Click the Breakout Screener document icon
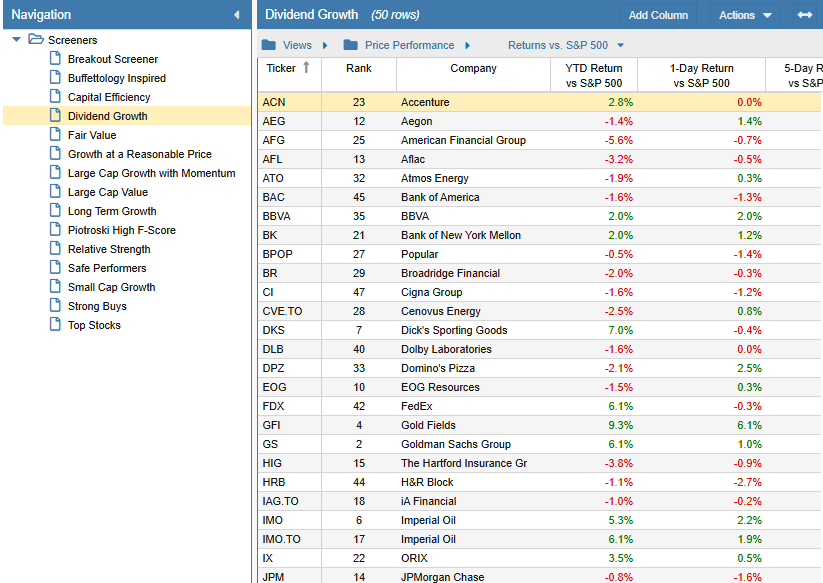The image size is (823, 583). (x=56, y=59)
